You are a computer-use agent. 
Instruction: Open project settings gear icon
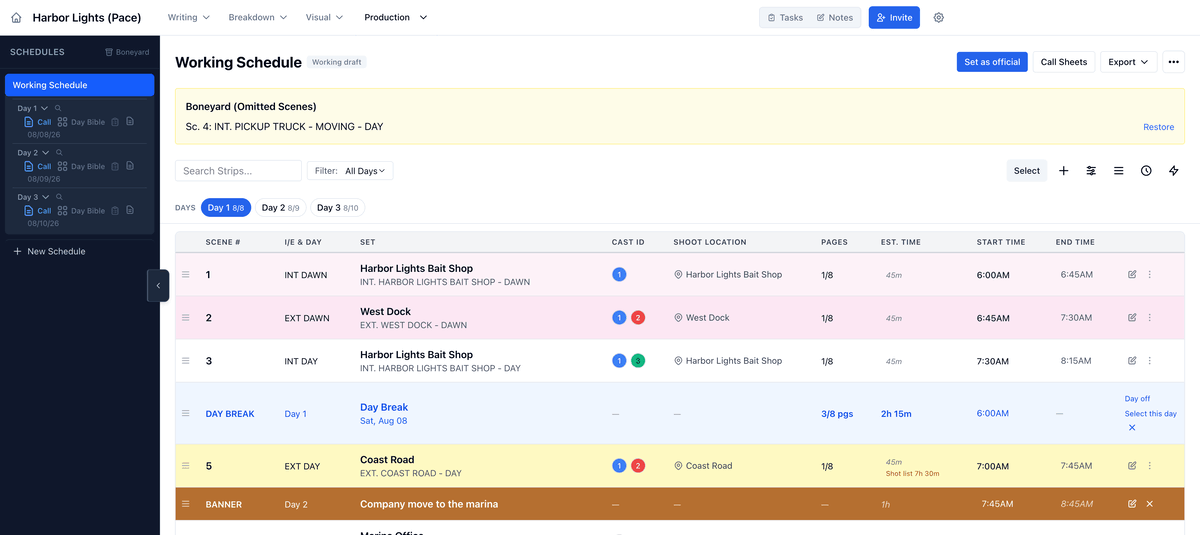pos(938,18)
